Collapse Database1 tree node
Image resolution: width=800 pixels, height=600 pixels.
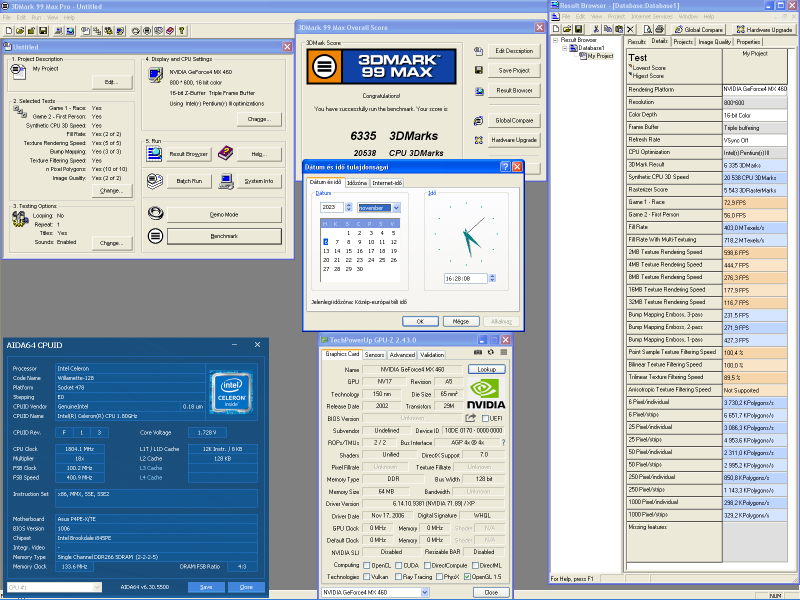coord(565,48)
